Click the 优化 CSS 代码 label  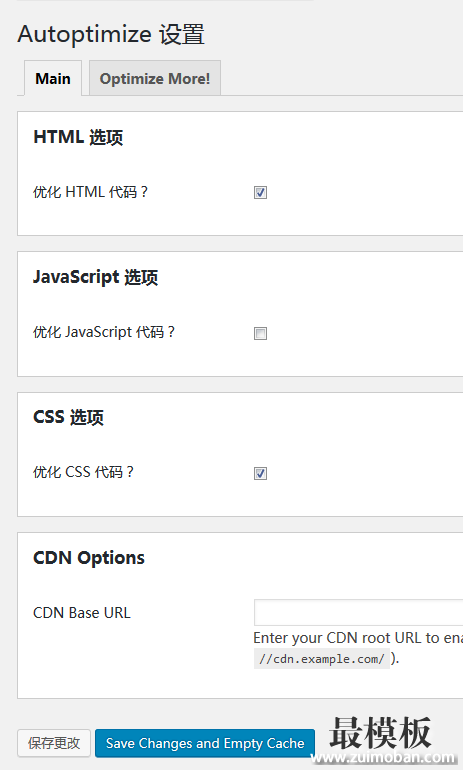[83, 472]
